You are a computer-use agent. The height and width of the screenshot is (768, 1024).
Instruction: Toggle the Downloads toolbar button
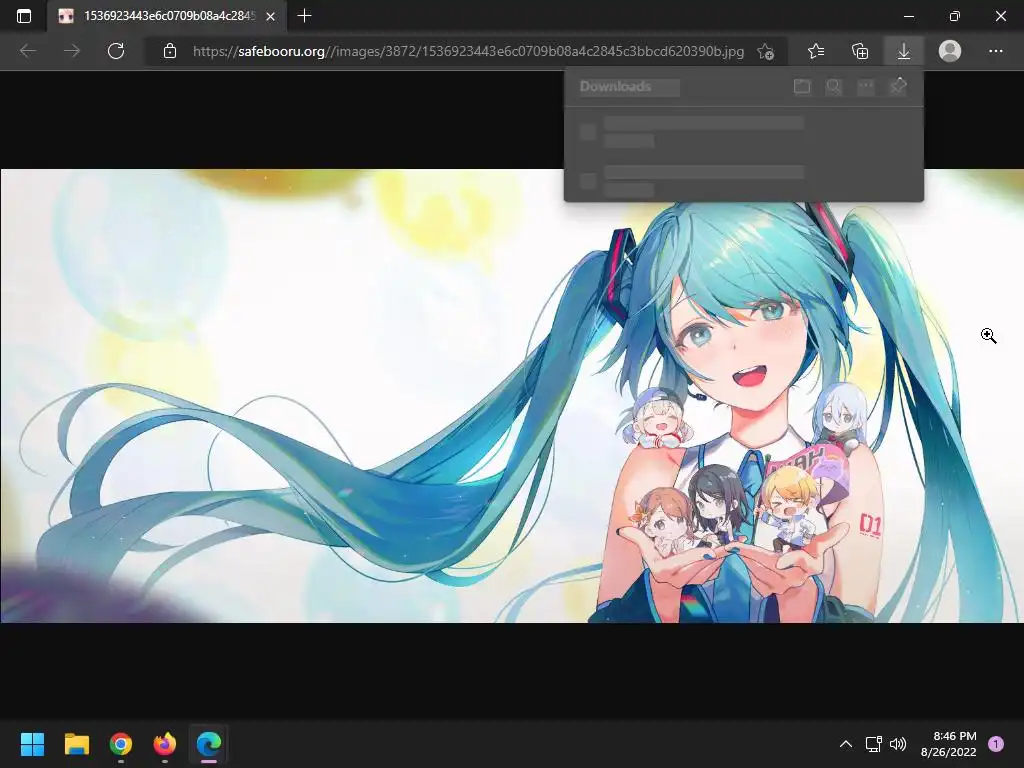(904, 51)
